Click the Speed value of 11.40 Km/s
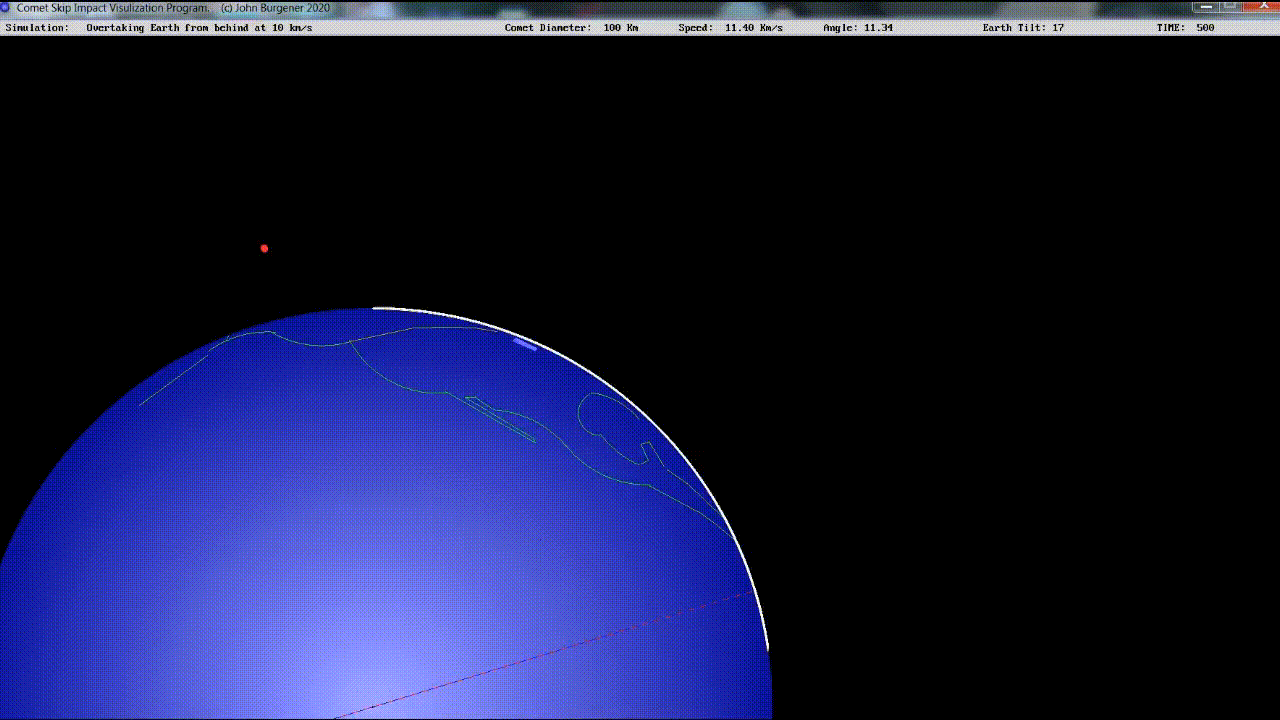Screen dimensions: 1280x720 [758, 28]
